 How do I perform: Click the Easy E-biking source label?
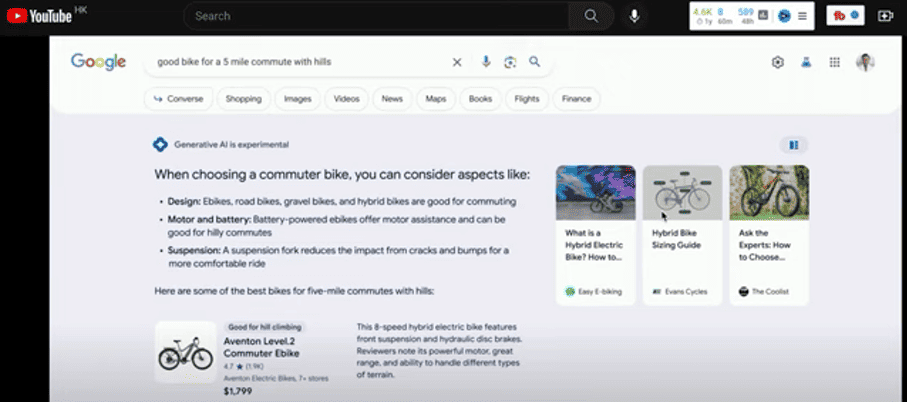pyautogui.click(x=593, y=292)
